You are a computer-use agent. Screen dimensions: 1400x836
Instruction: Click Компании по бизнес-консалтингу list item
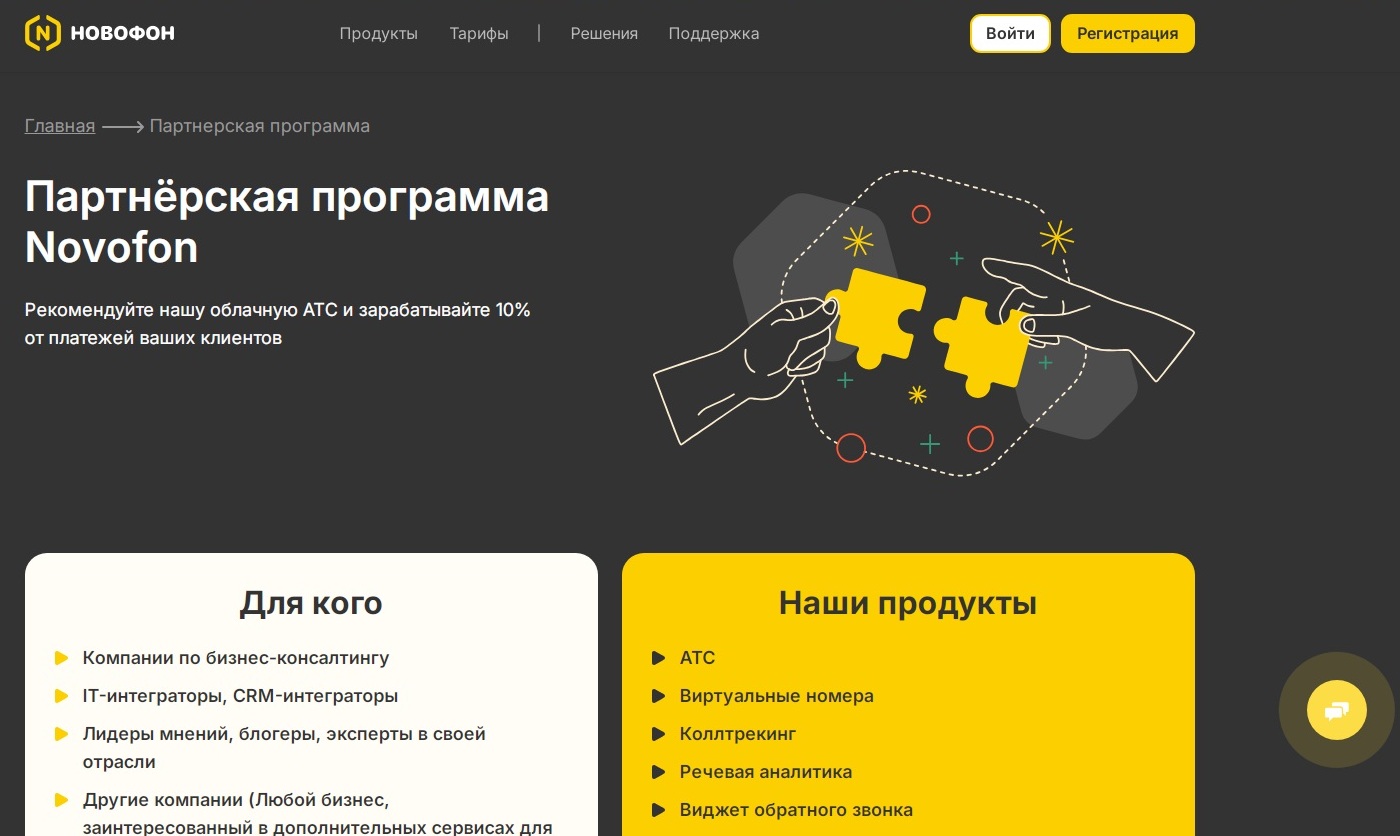(x=236, y=658)
